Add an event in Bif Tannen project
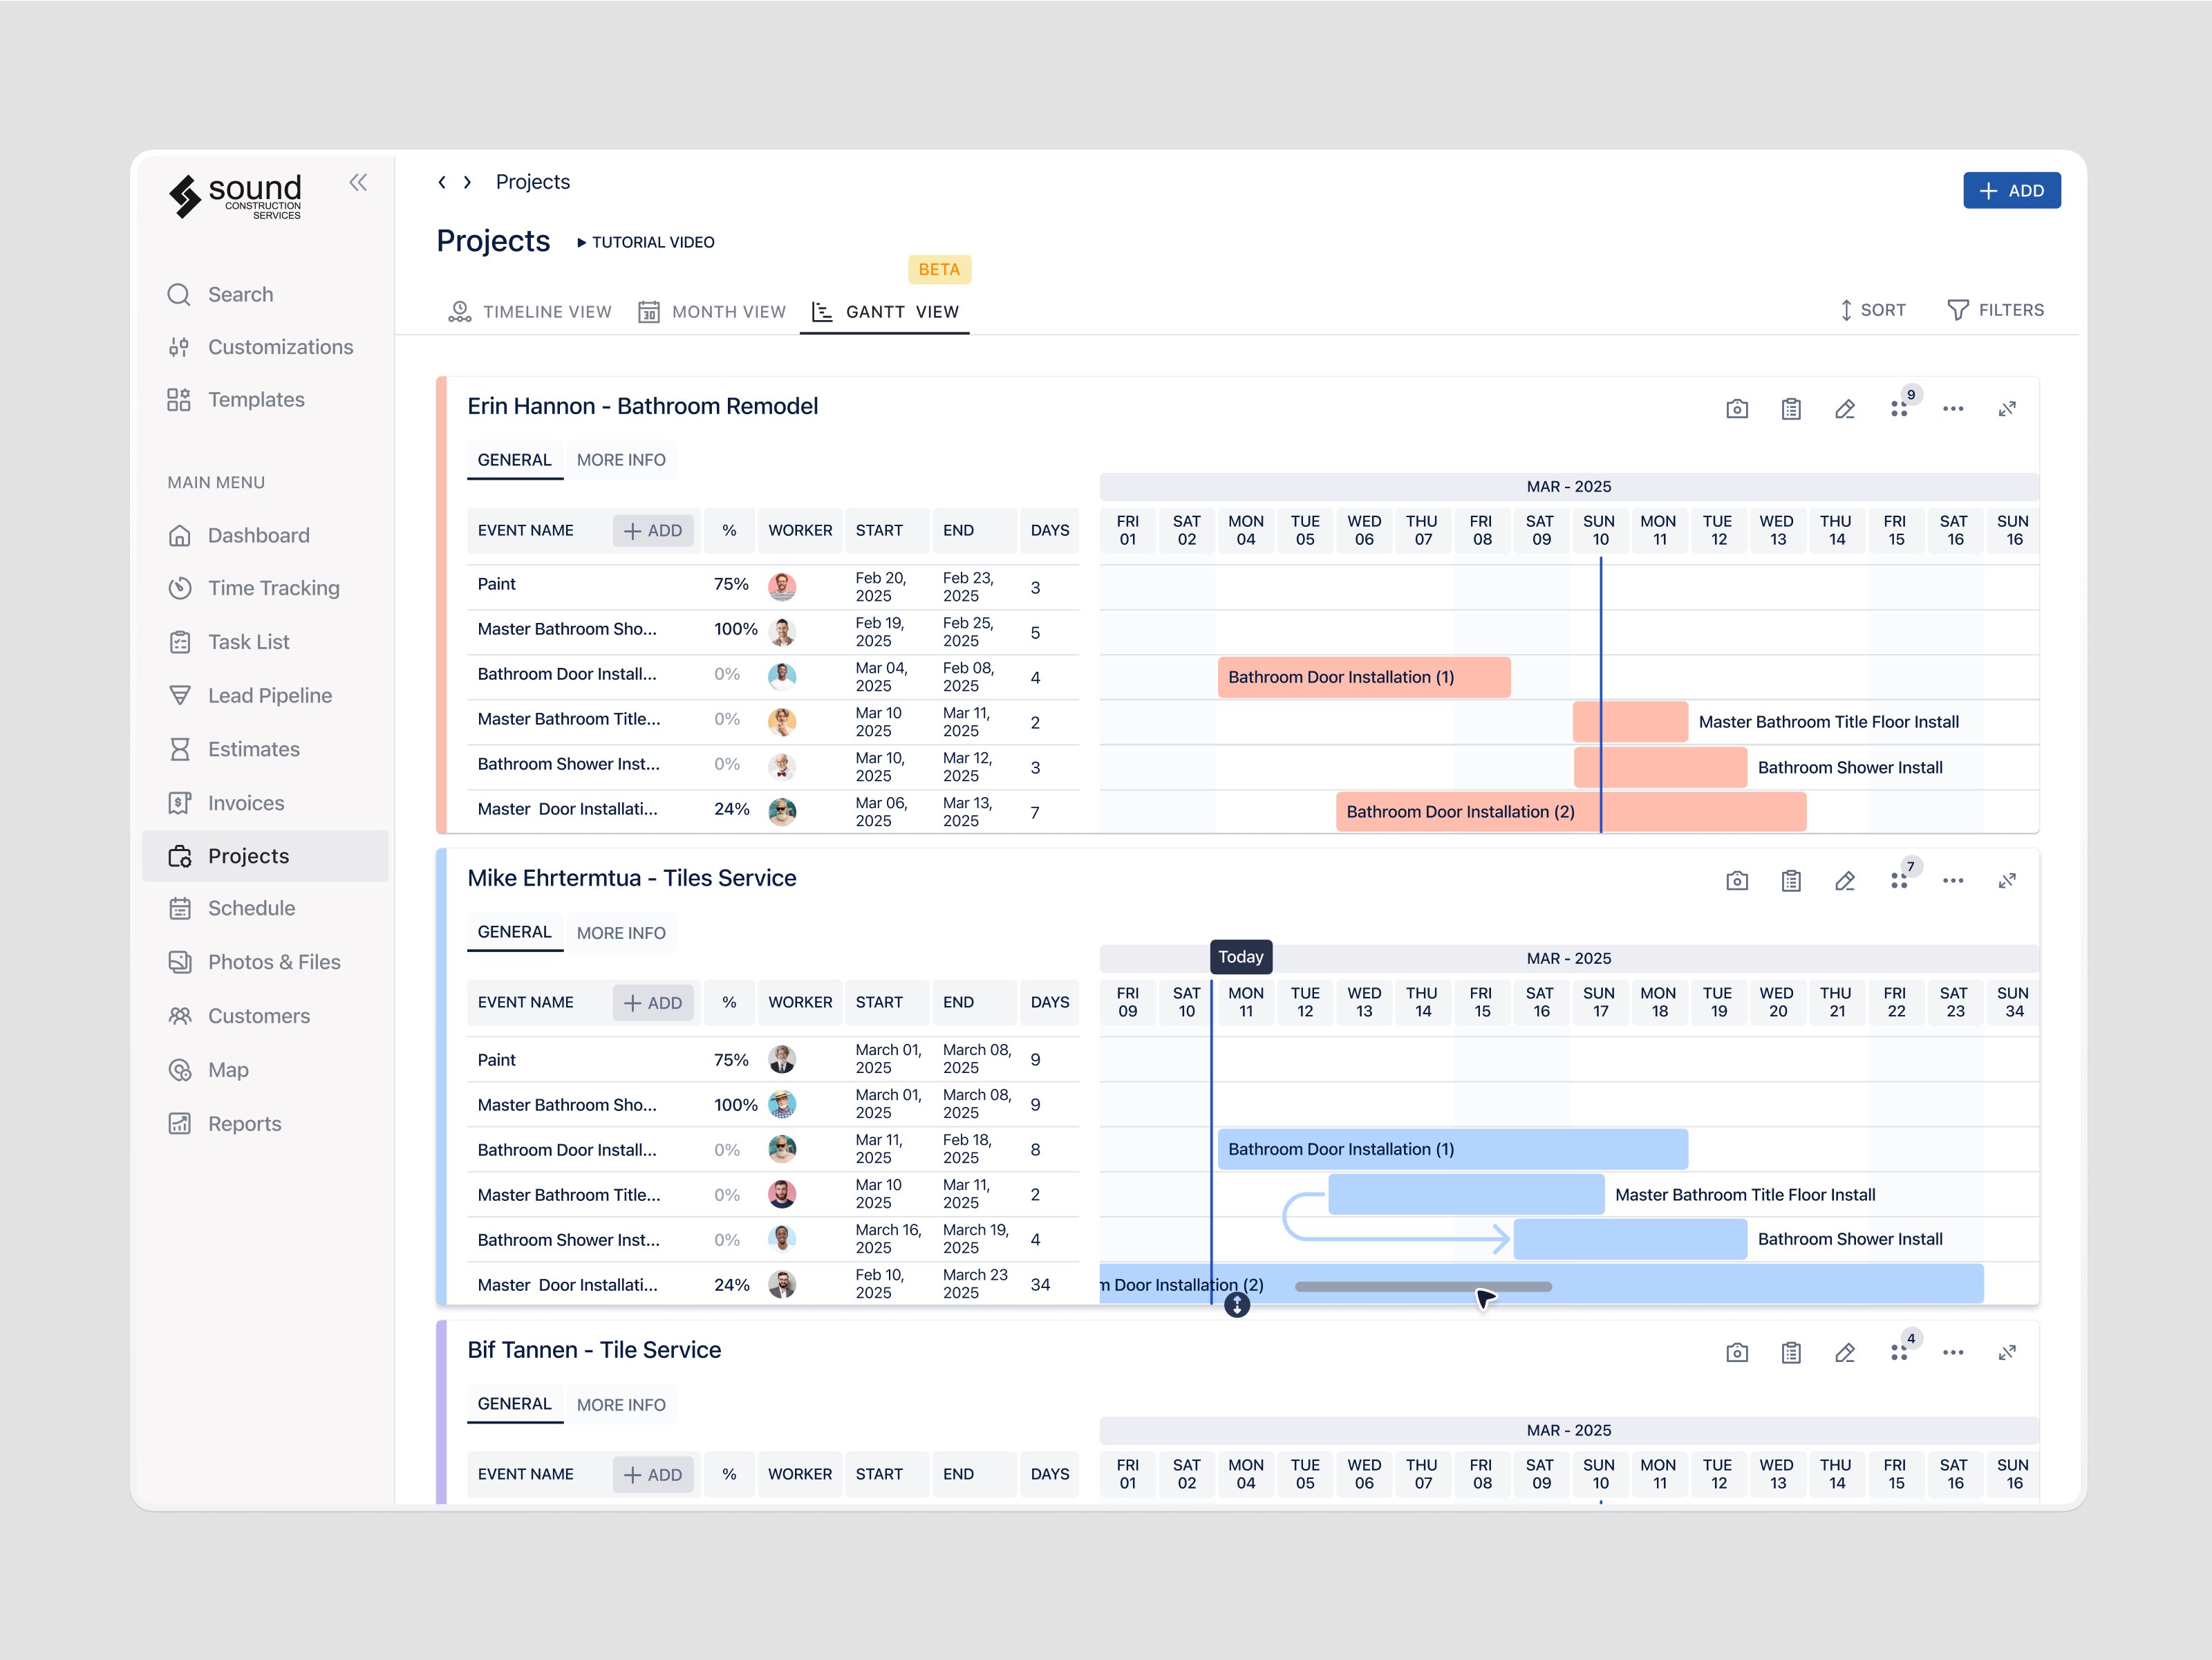 pyautogui.click(x=653, y=1475)
